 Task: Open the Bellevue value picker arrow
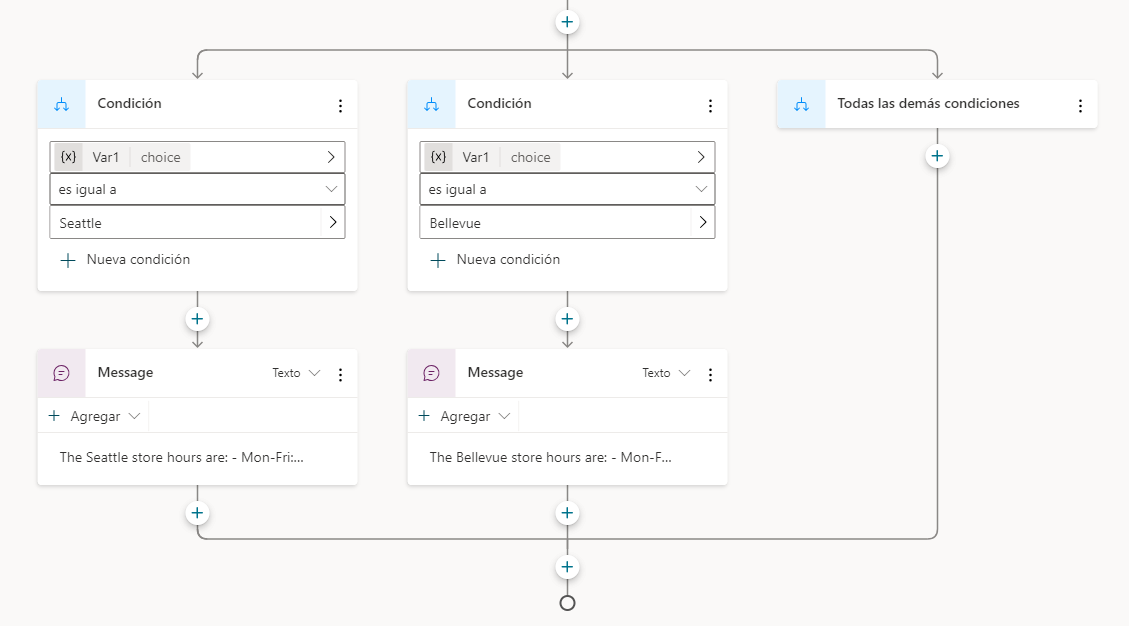[x=703, y=223]
